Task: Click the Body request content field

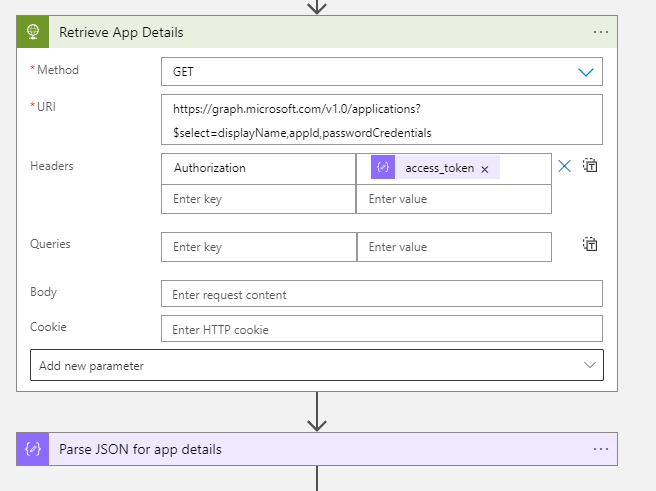Action: tap(381, 294)
